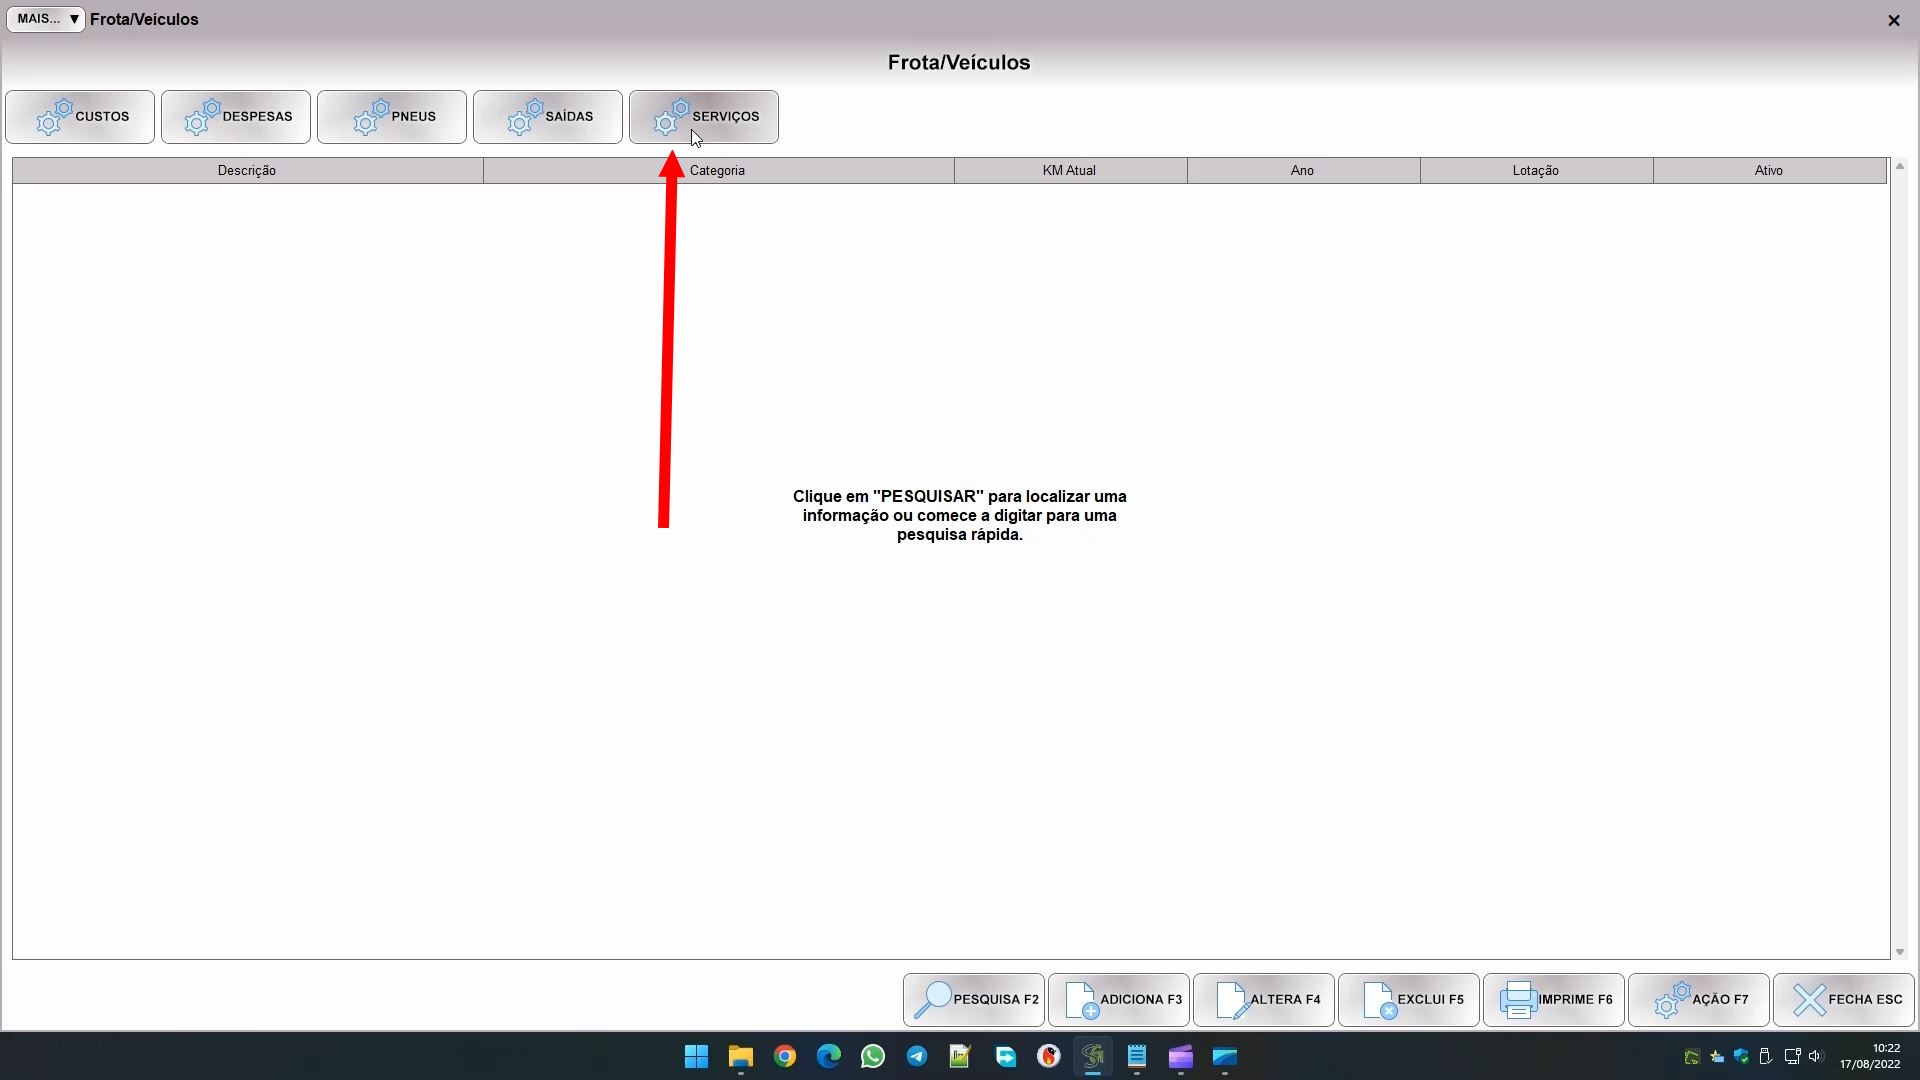
Task: Open the AÇÃO F7 actions button
Action: pyautogui.click(x=1699, y=1000)
